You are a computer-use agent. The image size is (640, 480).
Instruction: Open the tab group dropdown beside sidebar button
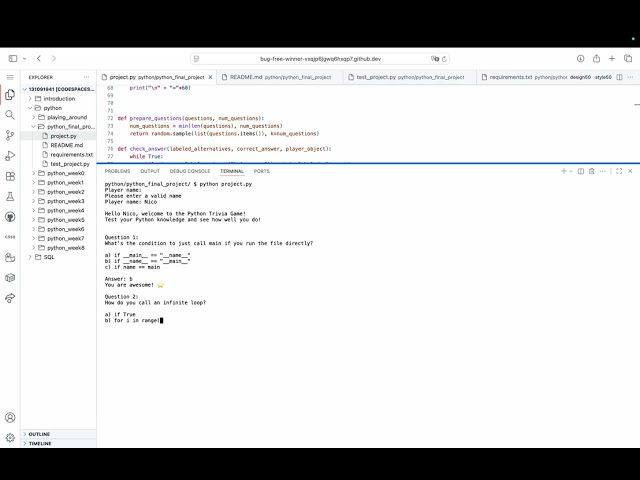[x=24, y=58]
